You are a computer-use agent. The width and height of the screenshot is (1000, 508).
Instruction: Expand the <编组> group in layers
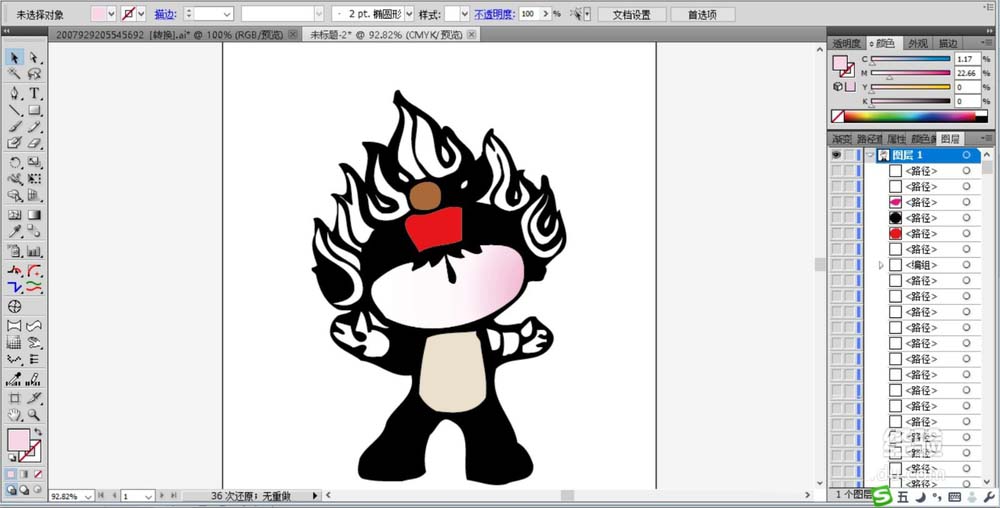click(x=881, y=265)
